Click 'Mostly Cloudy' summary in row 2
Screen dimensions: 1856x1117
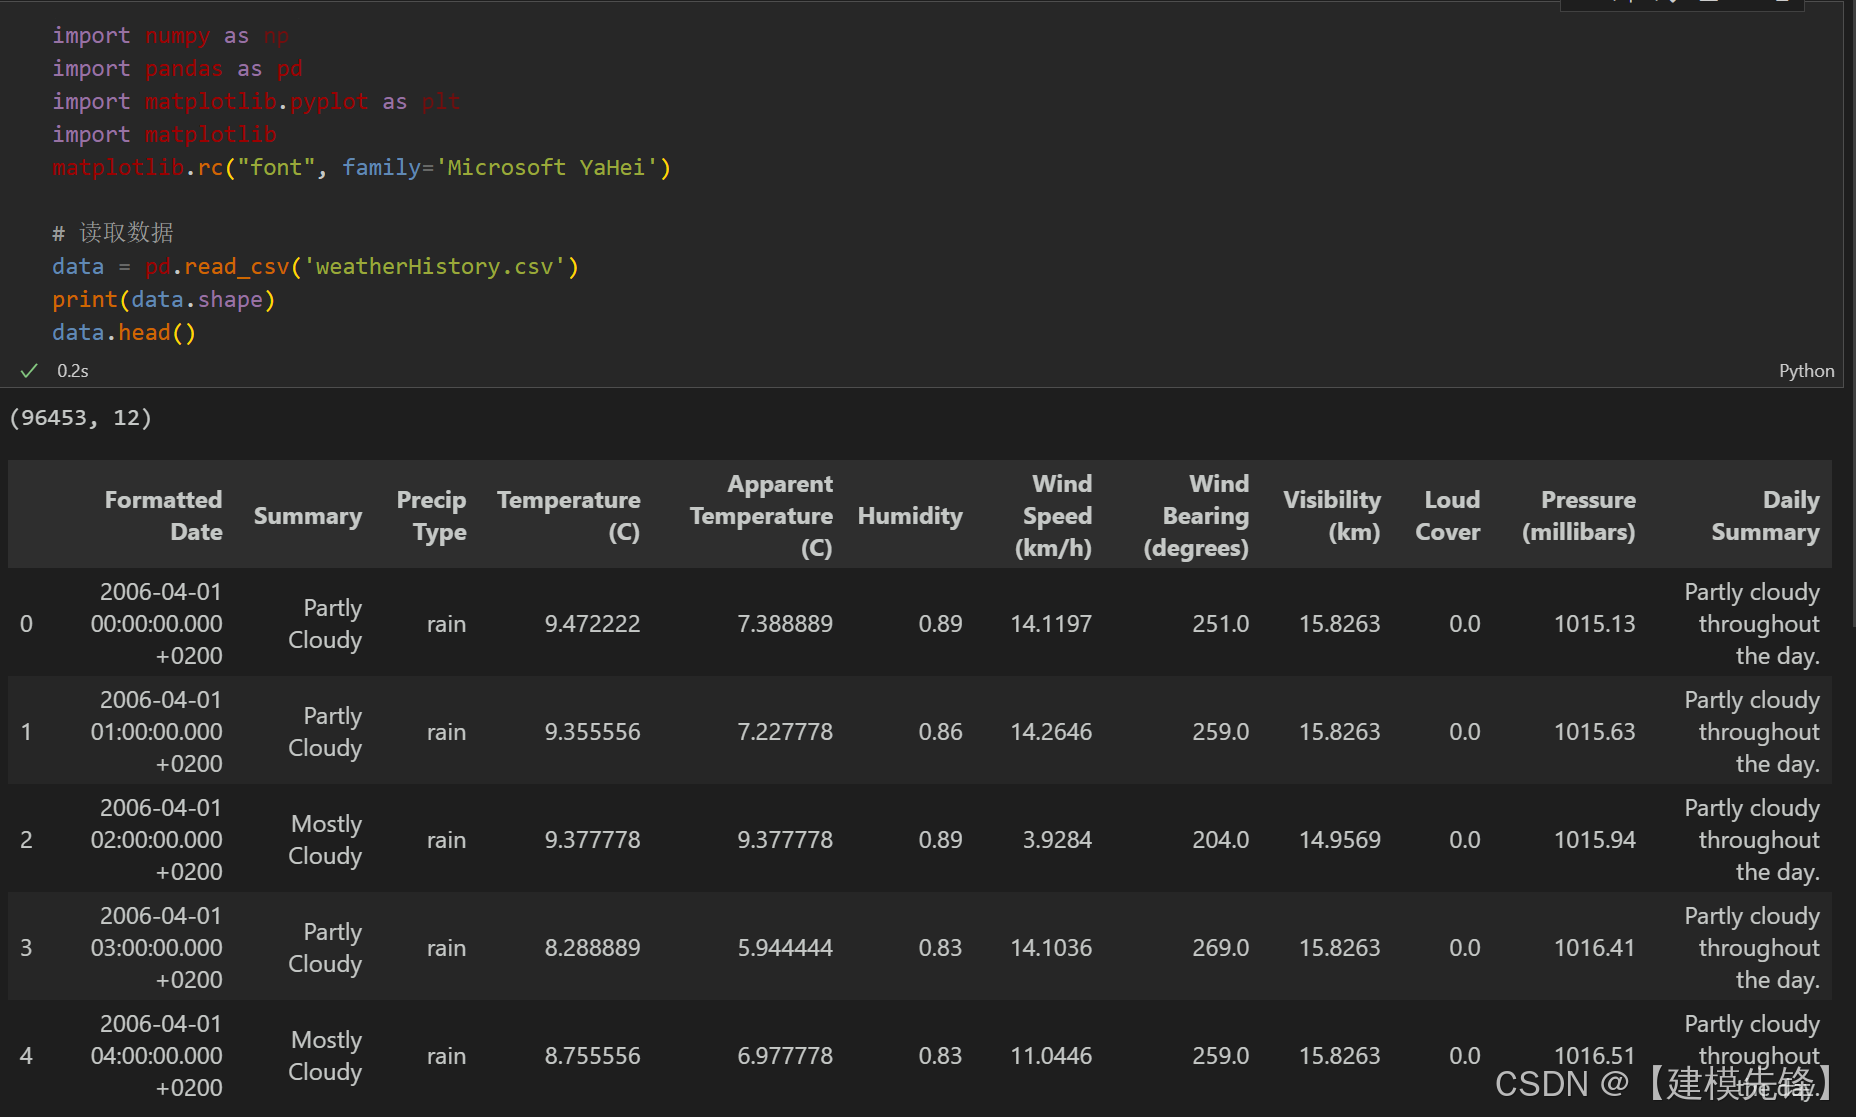click(x=325, y=840)
